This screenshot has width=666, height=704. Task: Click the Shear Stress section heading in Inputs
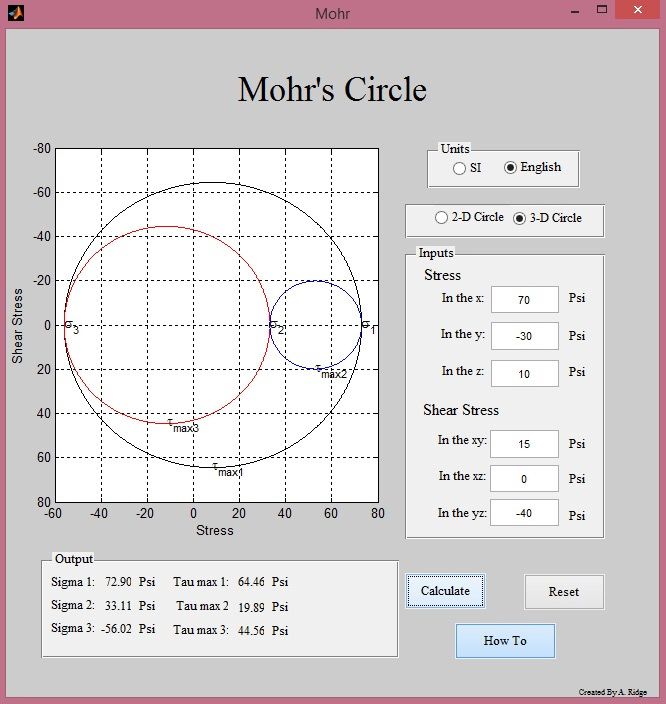coord(461,410)
